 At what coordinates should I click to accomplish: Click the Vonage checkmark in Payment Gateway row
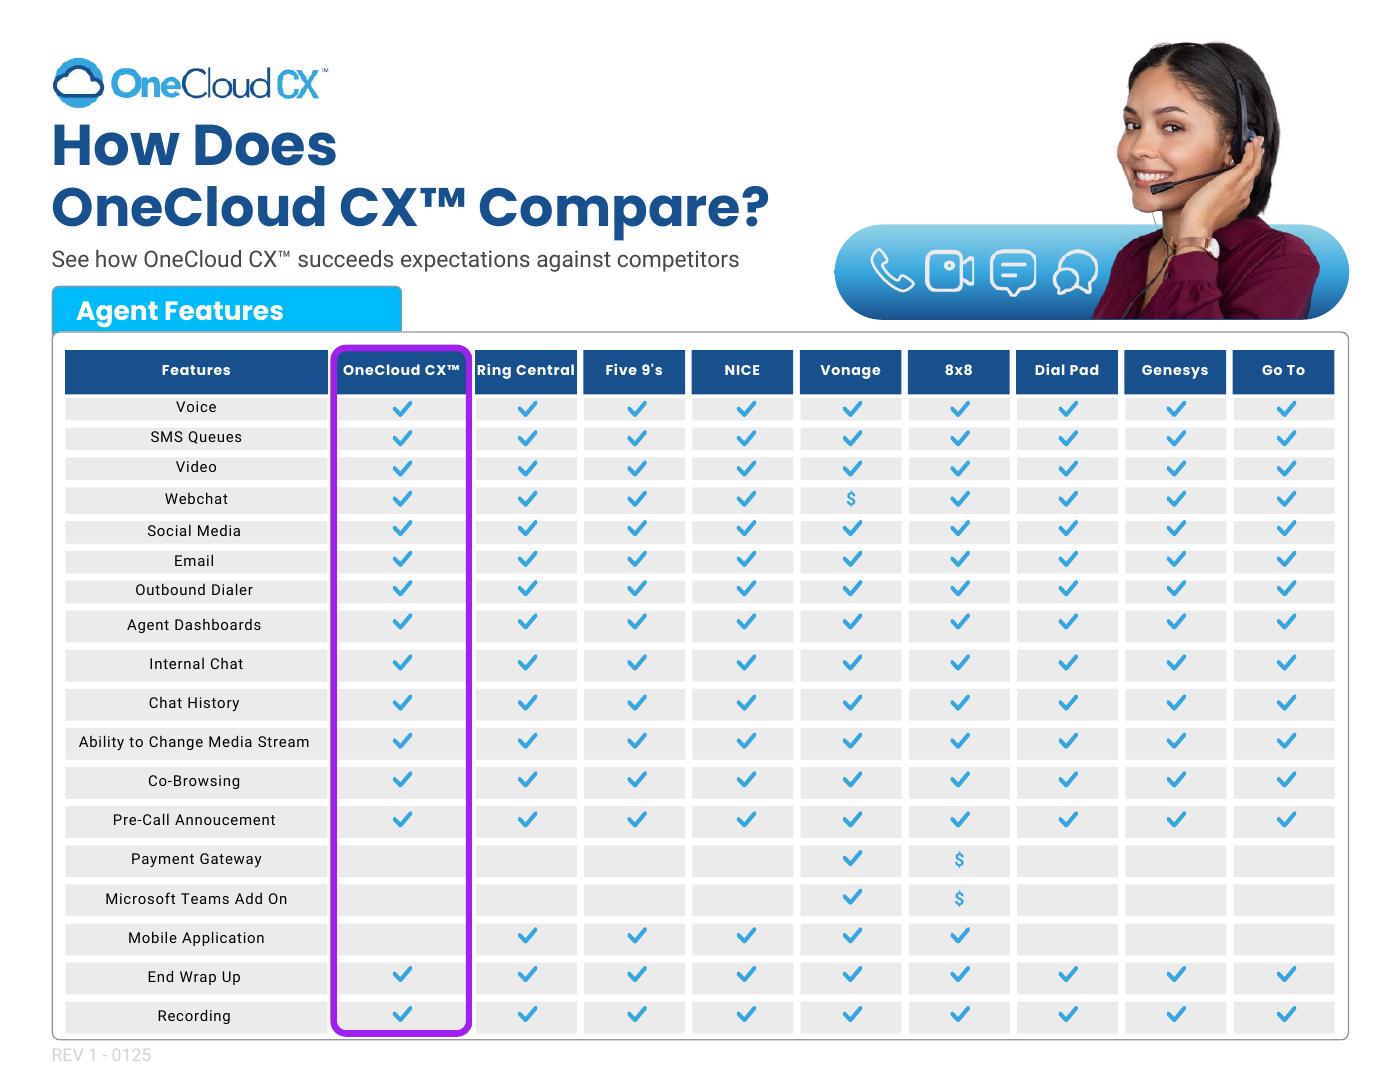852,858
